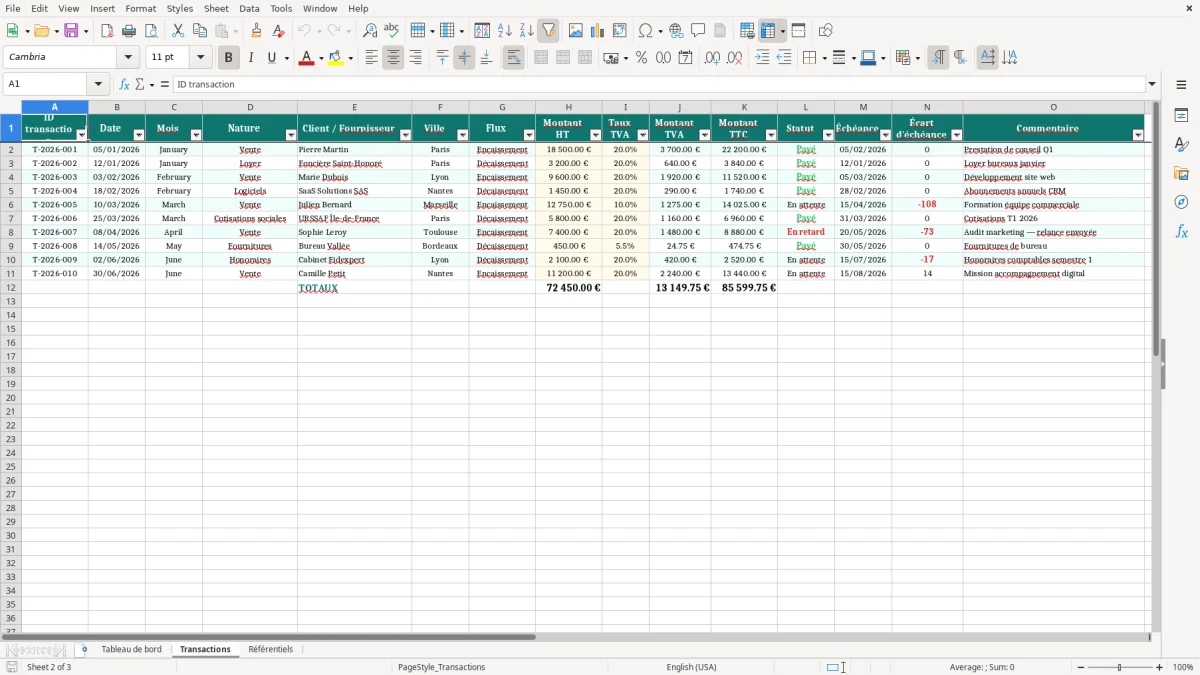Select Clone Formatting paintbrush
This screenshot has width=1200, height=675.
tap(256, 31)
